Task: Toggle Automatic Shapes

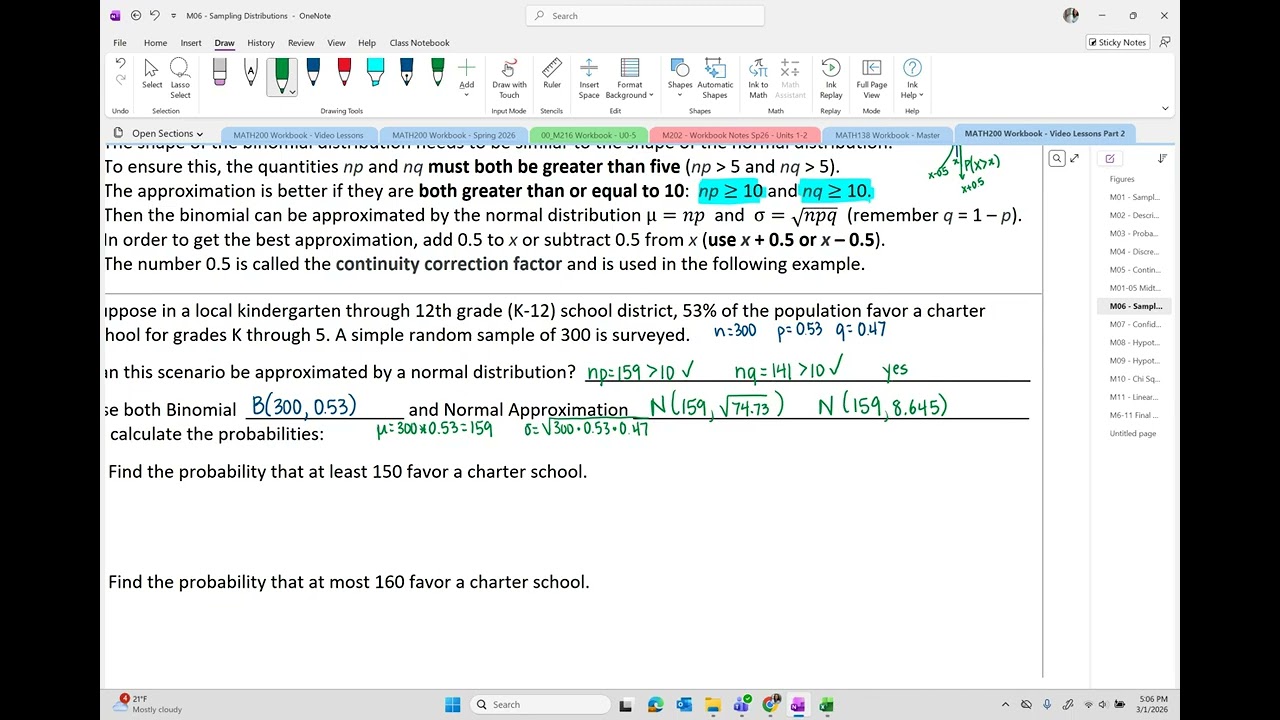Action: [x=715, y=78]
